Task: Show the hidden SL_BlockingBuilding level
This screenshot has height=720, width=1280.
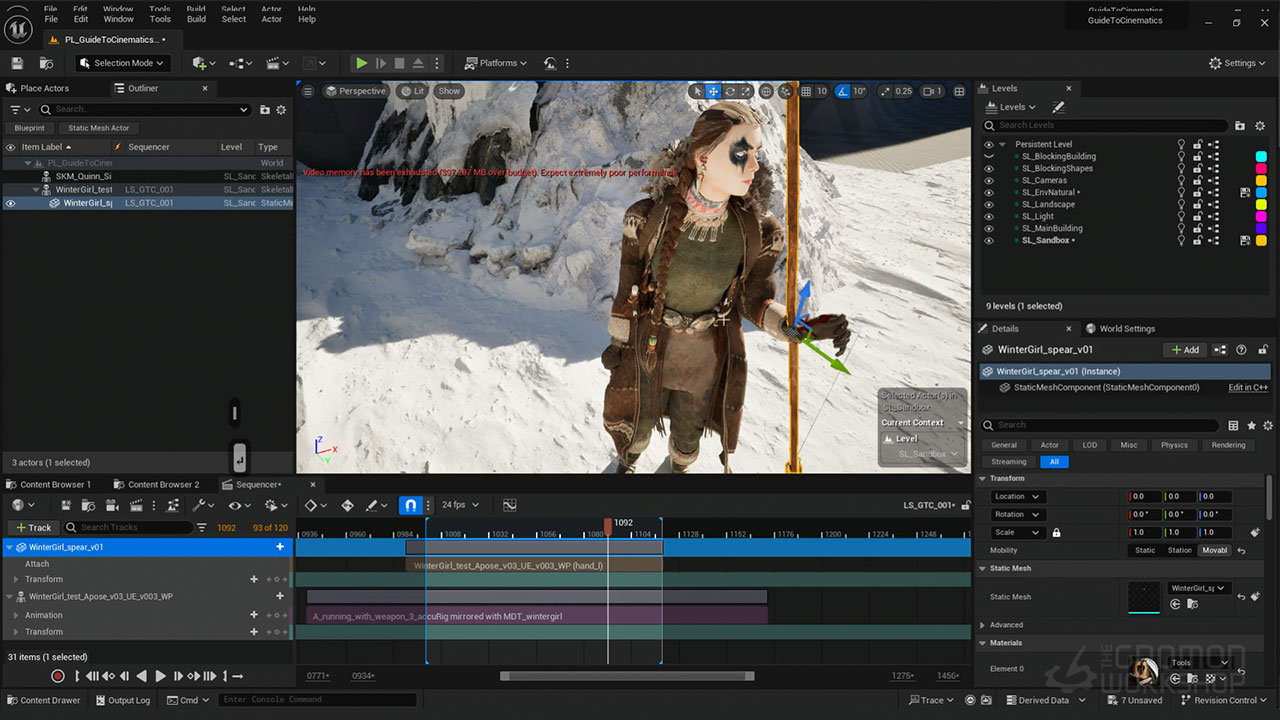Action: tap(989, 157)
